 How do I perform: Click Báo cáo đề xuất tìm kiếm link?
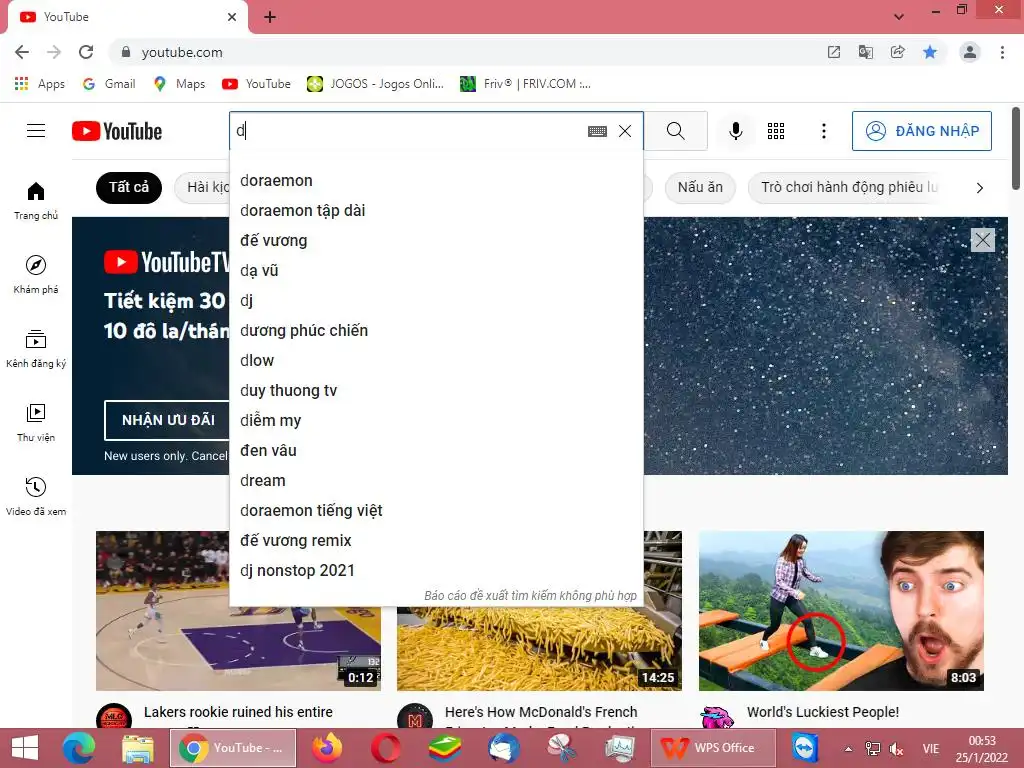tap(530, 596)
